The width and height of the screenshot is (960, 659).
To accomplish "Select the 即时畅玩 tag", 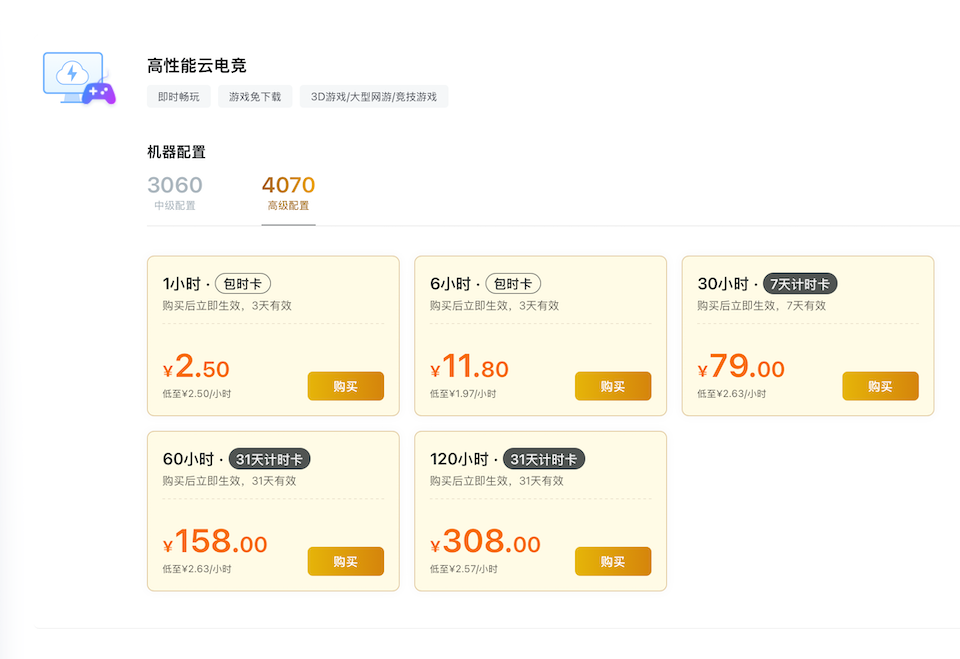I will (178, 96).
